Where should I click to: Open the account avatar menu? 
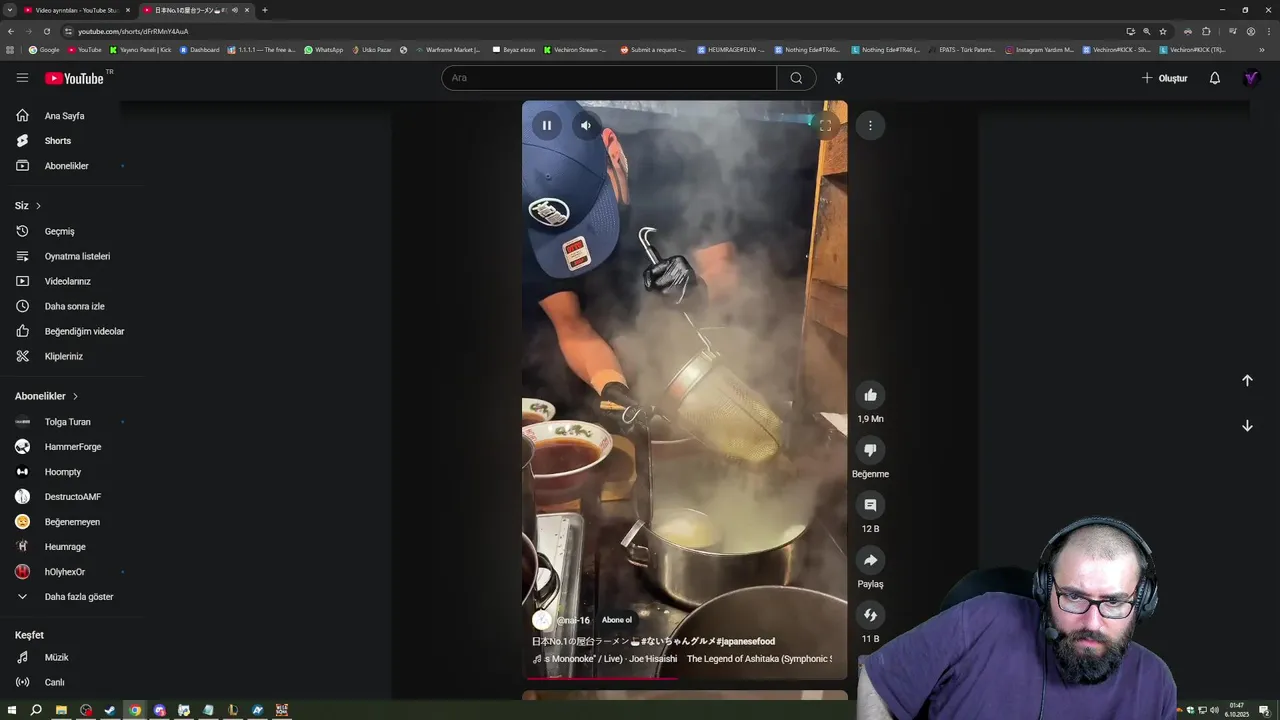click(1251, 78)
